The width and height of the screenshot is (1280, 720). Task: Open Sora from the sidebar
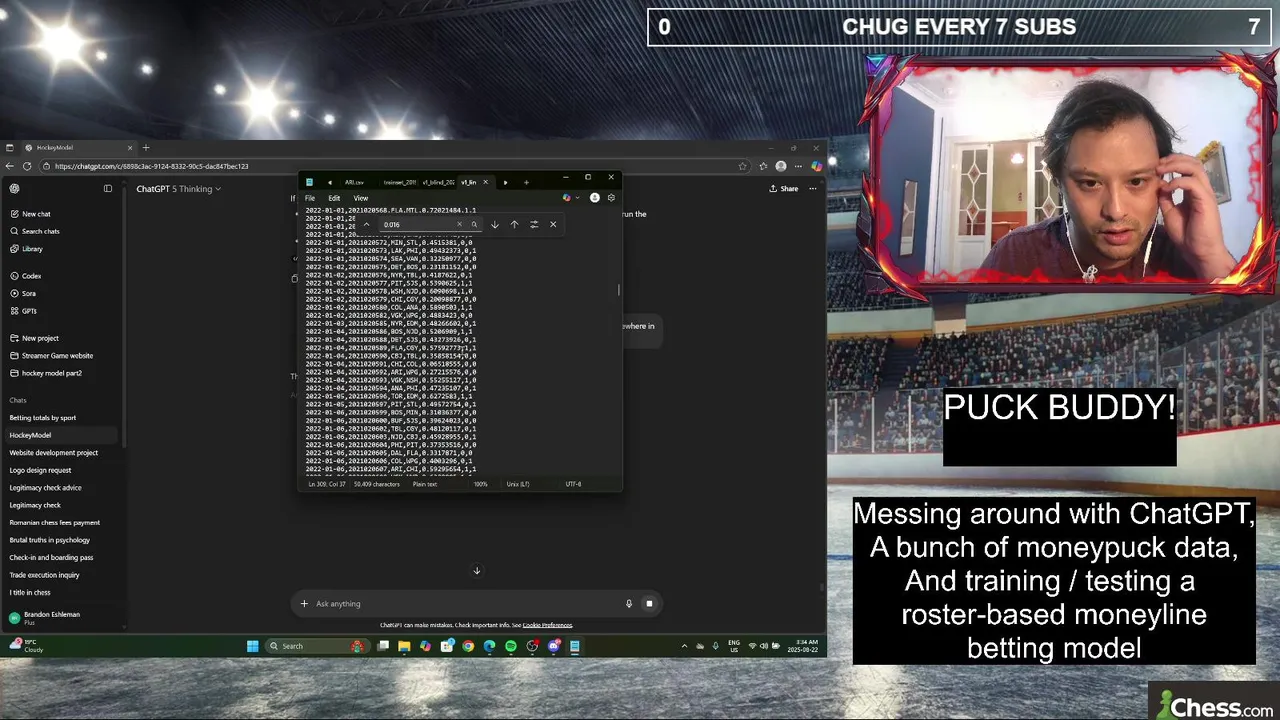(x=29, y=293)
